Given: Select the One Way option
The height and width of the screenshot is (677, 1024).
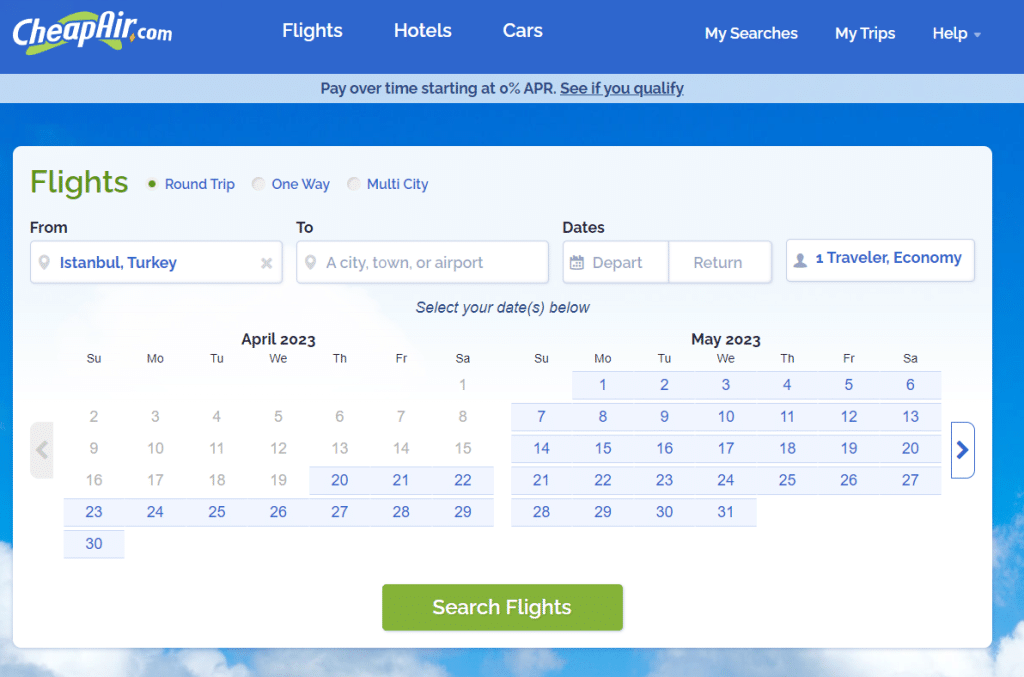Looking at the screenshot, I should point(291,184).
